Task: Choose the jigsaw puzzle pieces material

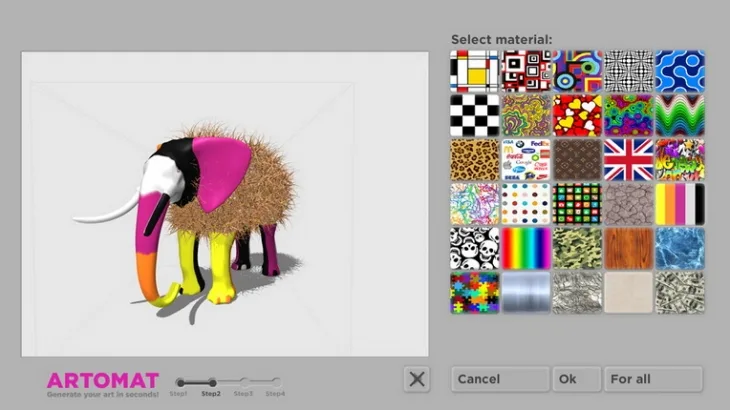Action: [474, 292]
